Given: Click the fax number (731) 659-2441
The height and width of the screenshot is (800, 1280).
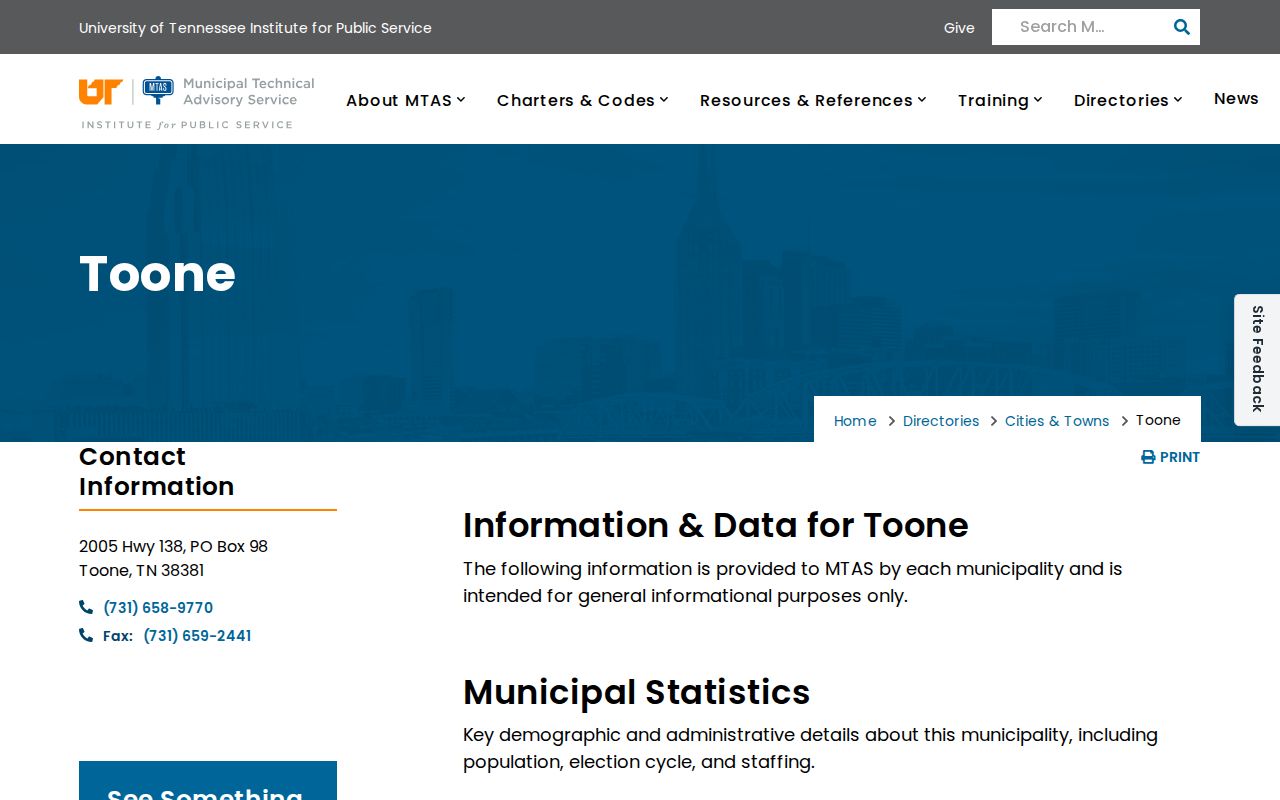Looking at the screenshot, I should click(x=197, y=635).
